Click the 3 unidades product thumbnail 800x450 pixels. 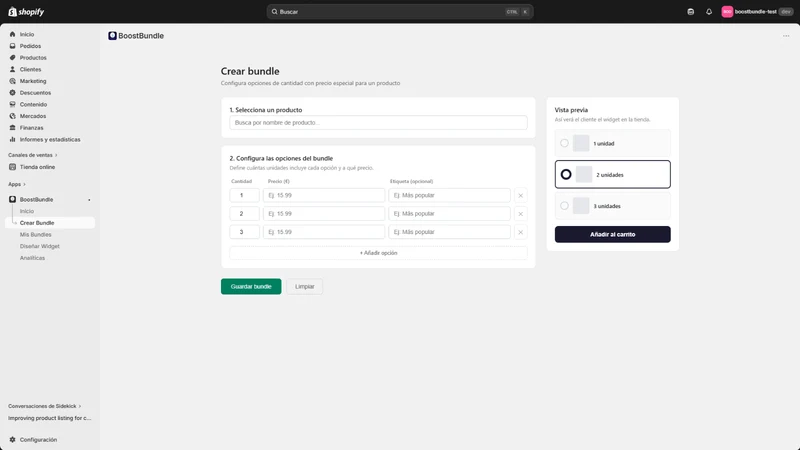pyautogui.click(x=581, y=206)
